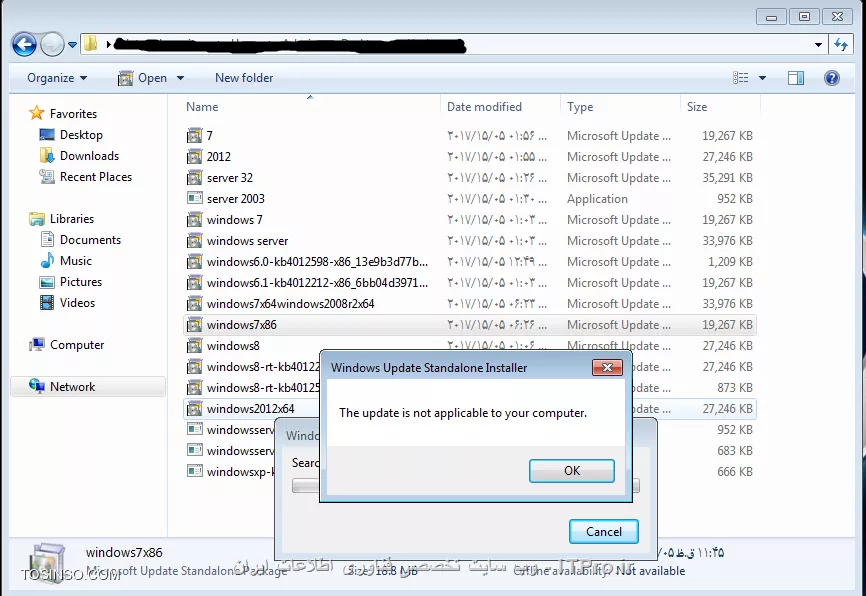Screen dimensions: 866x596
Task: Select Network in the navigation pane
Action: pos(72,386)
